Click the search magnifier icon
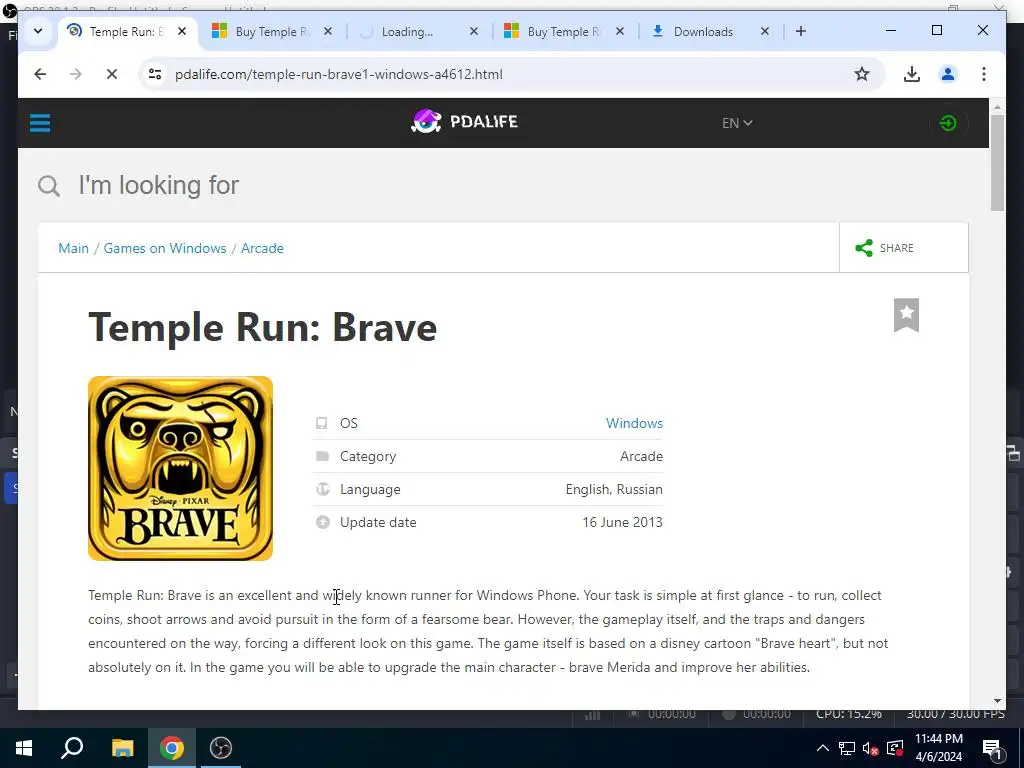 [48, 185]
